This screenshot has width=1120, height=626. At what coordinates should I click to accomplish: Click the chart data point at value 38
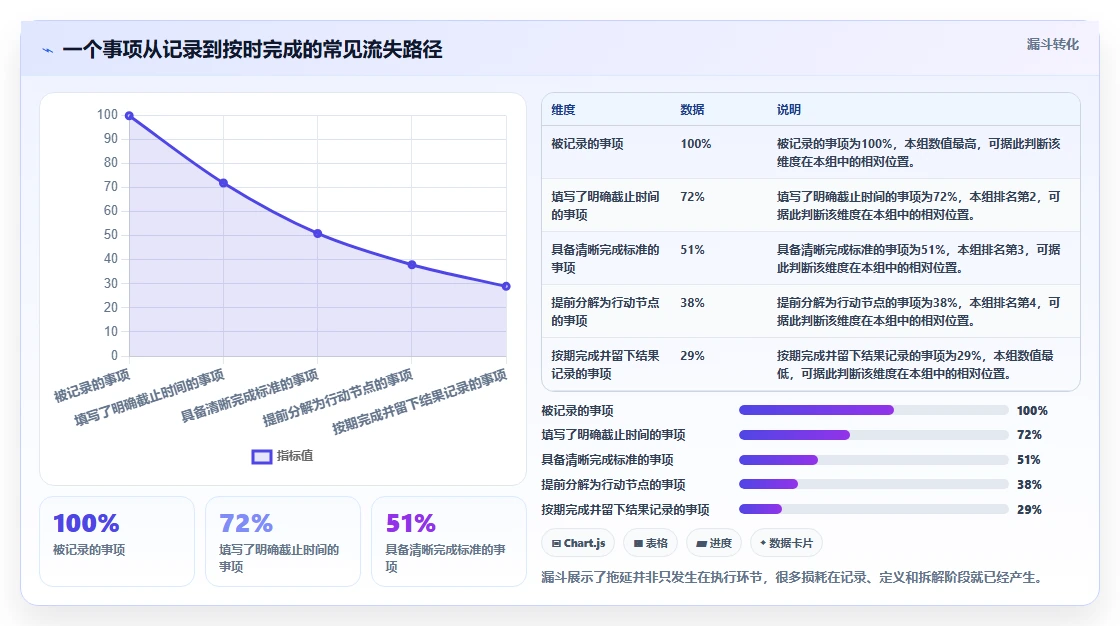click(x=412, y=265)
